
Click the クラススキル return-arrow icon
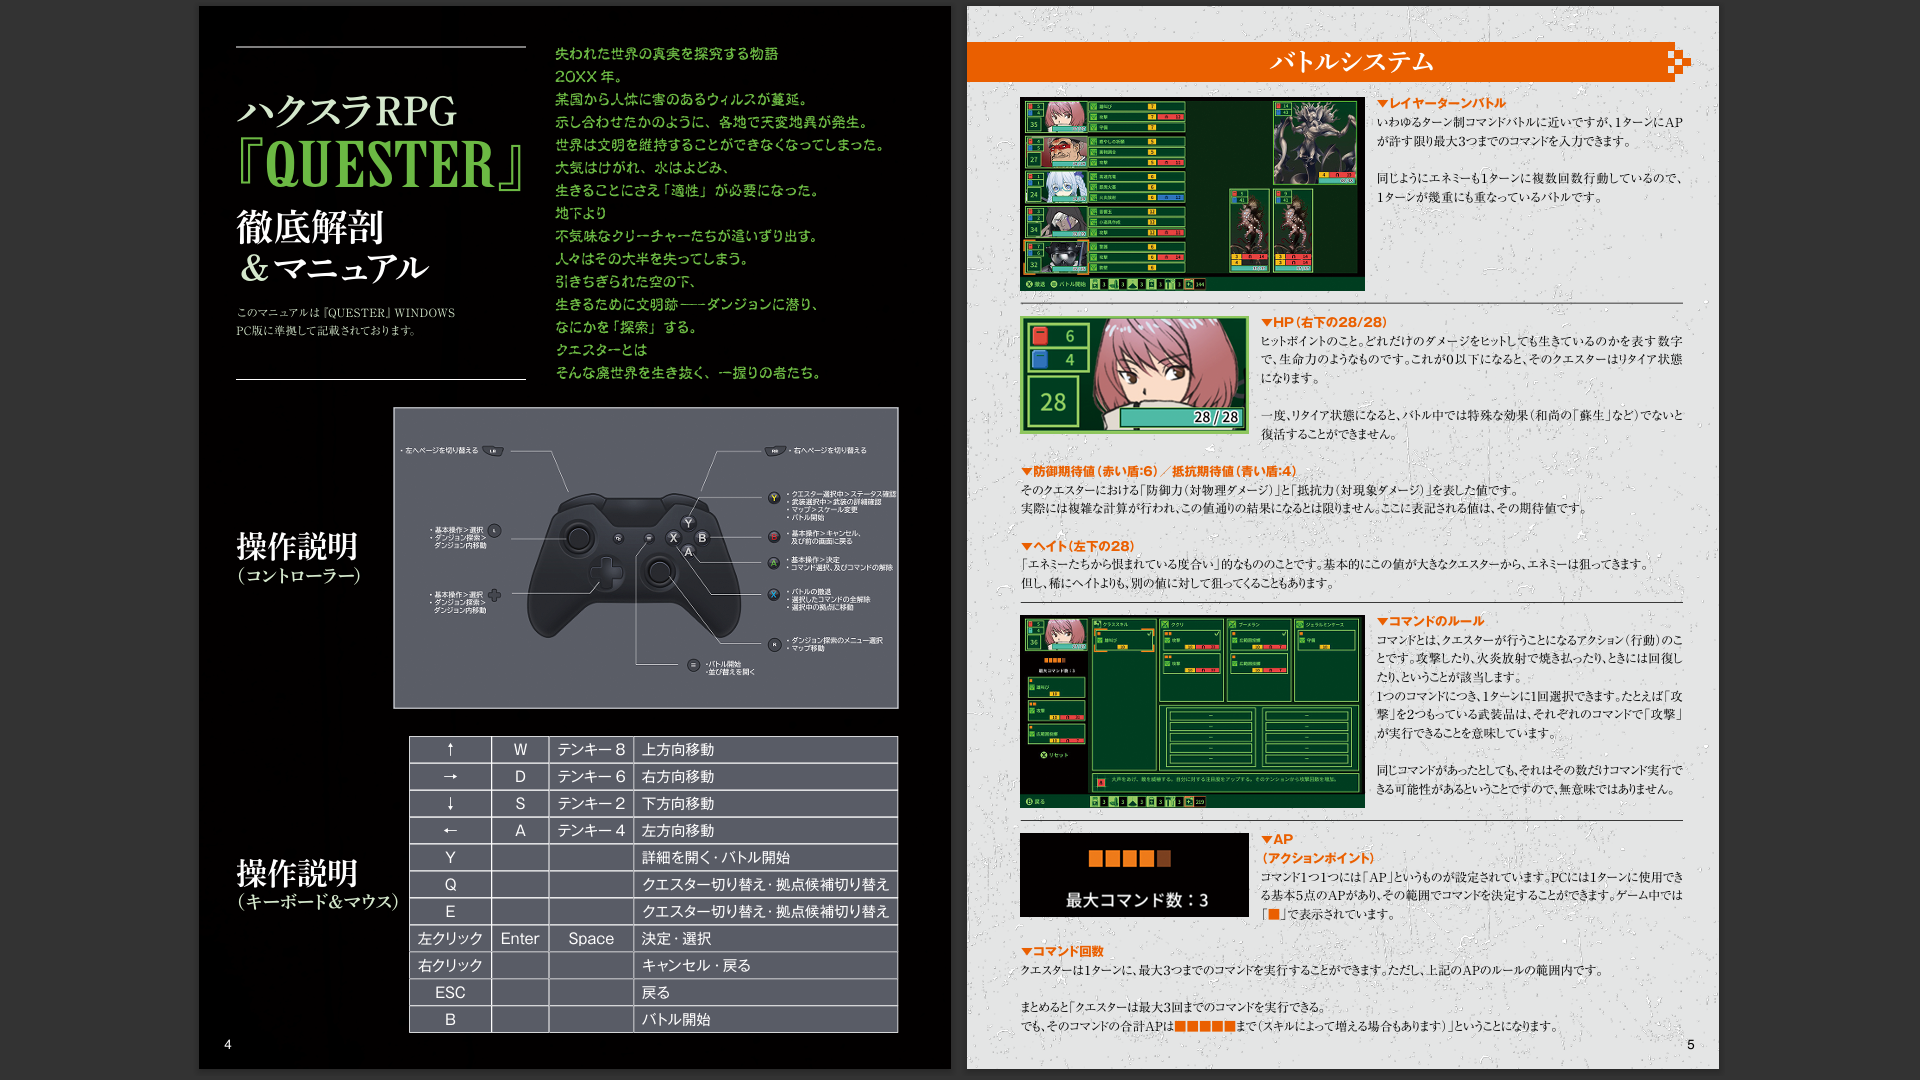(1097, 623)
